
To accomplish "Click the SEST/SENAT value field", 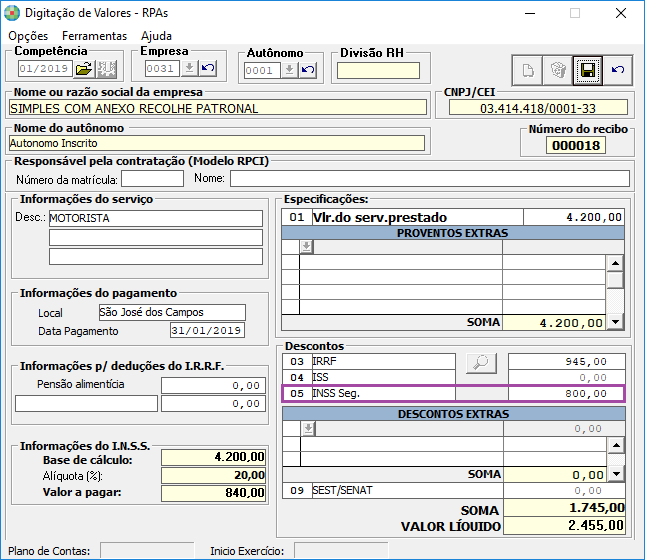I will coord(564,490).
